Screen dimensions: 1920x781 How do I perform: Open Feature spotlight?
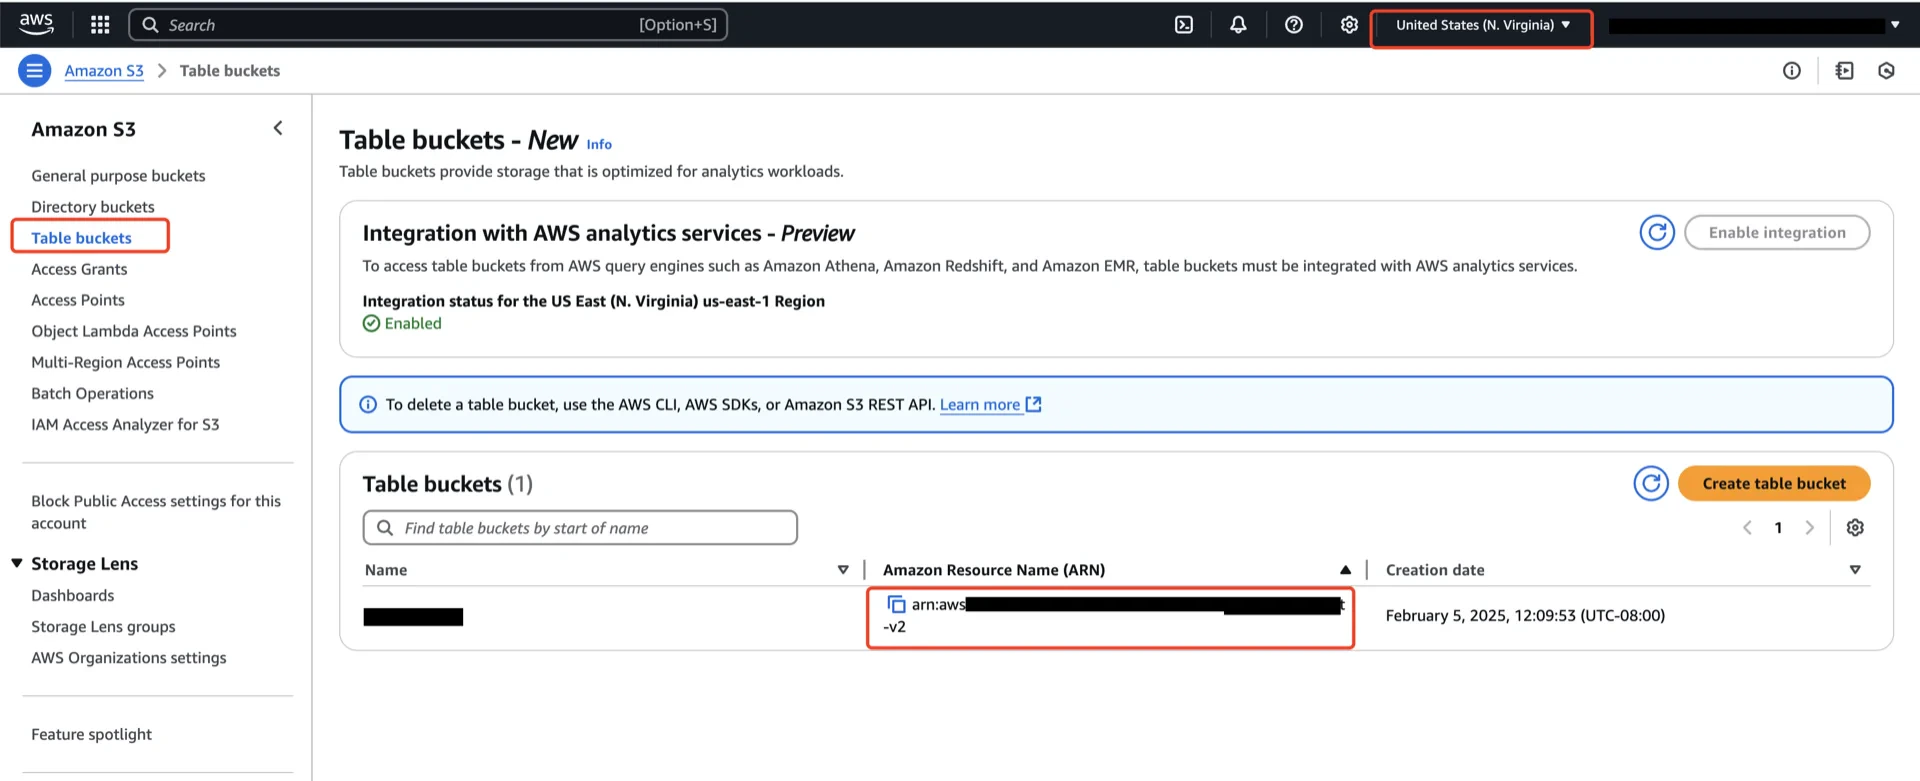(x=92, y=734)
